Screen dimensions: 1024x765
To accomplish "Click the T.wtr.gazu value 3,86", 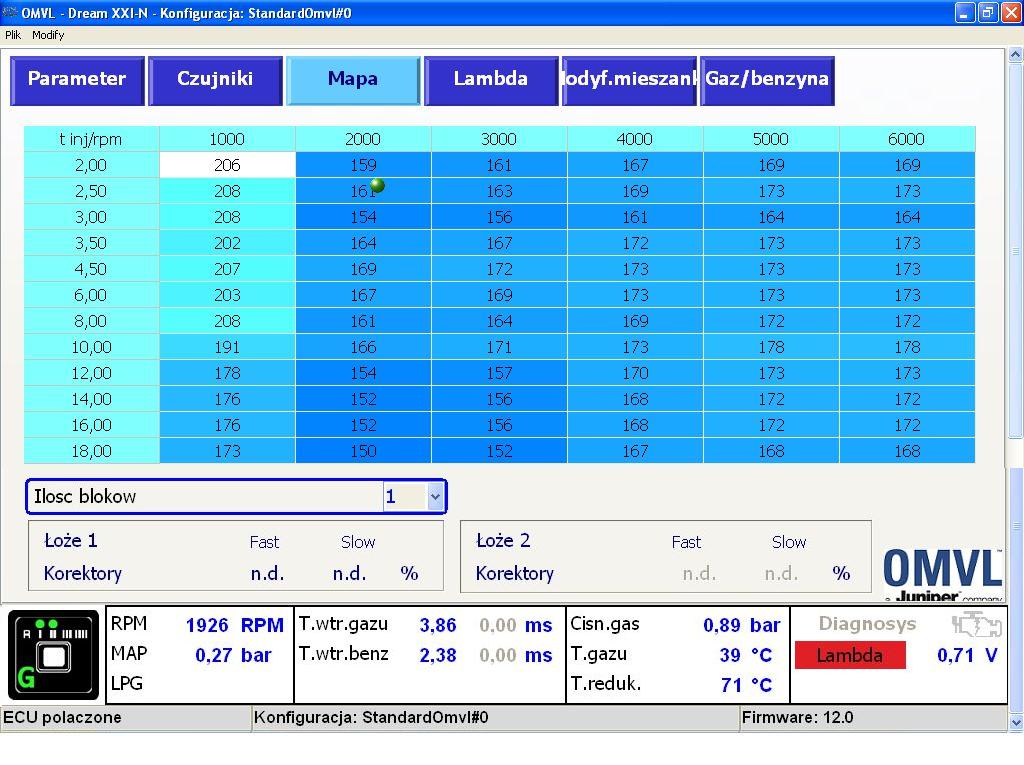I will tap(438, 625).
